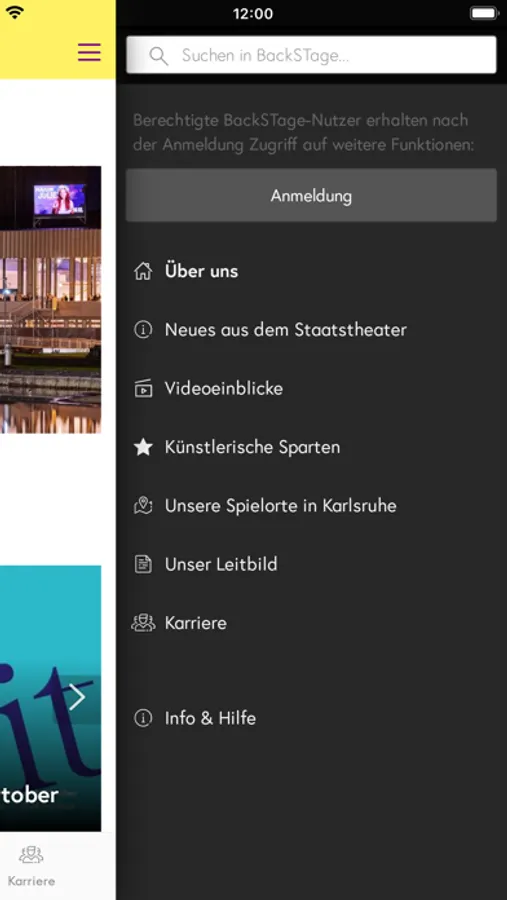
Task: Tap the Anmeldung button
Action: pos(311,196)
